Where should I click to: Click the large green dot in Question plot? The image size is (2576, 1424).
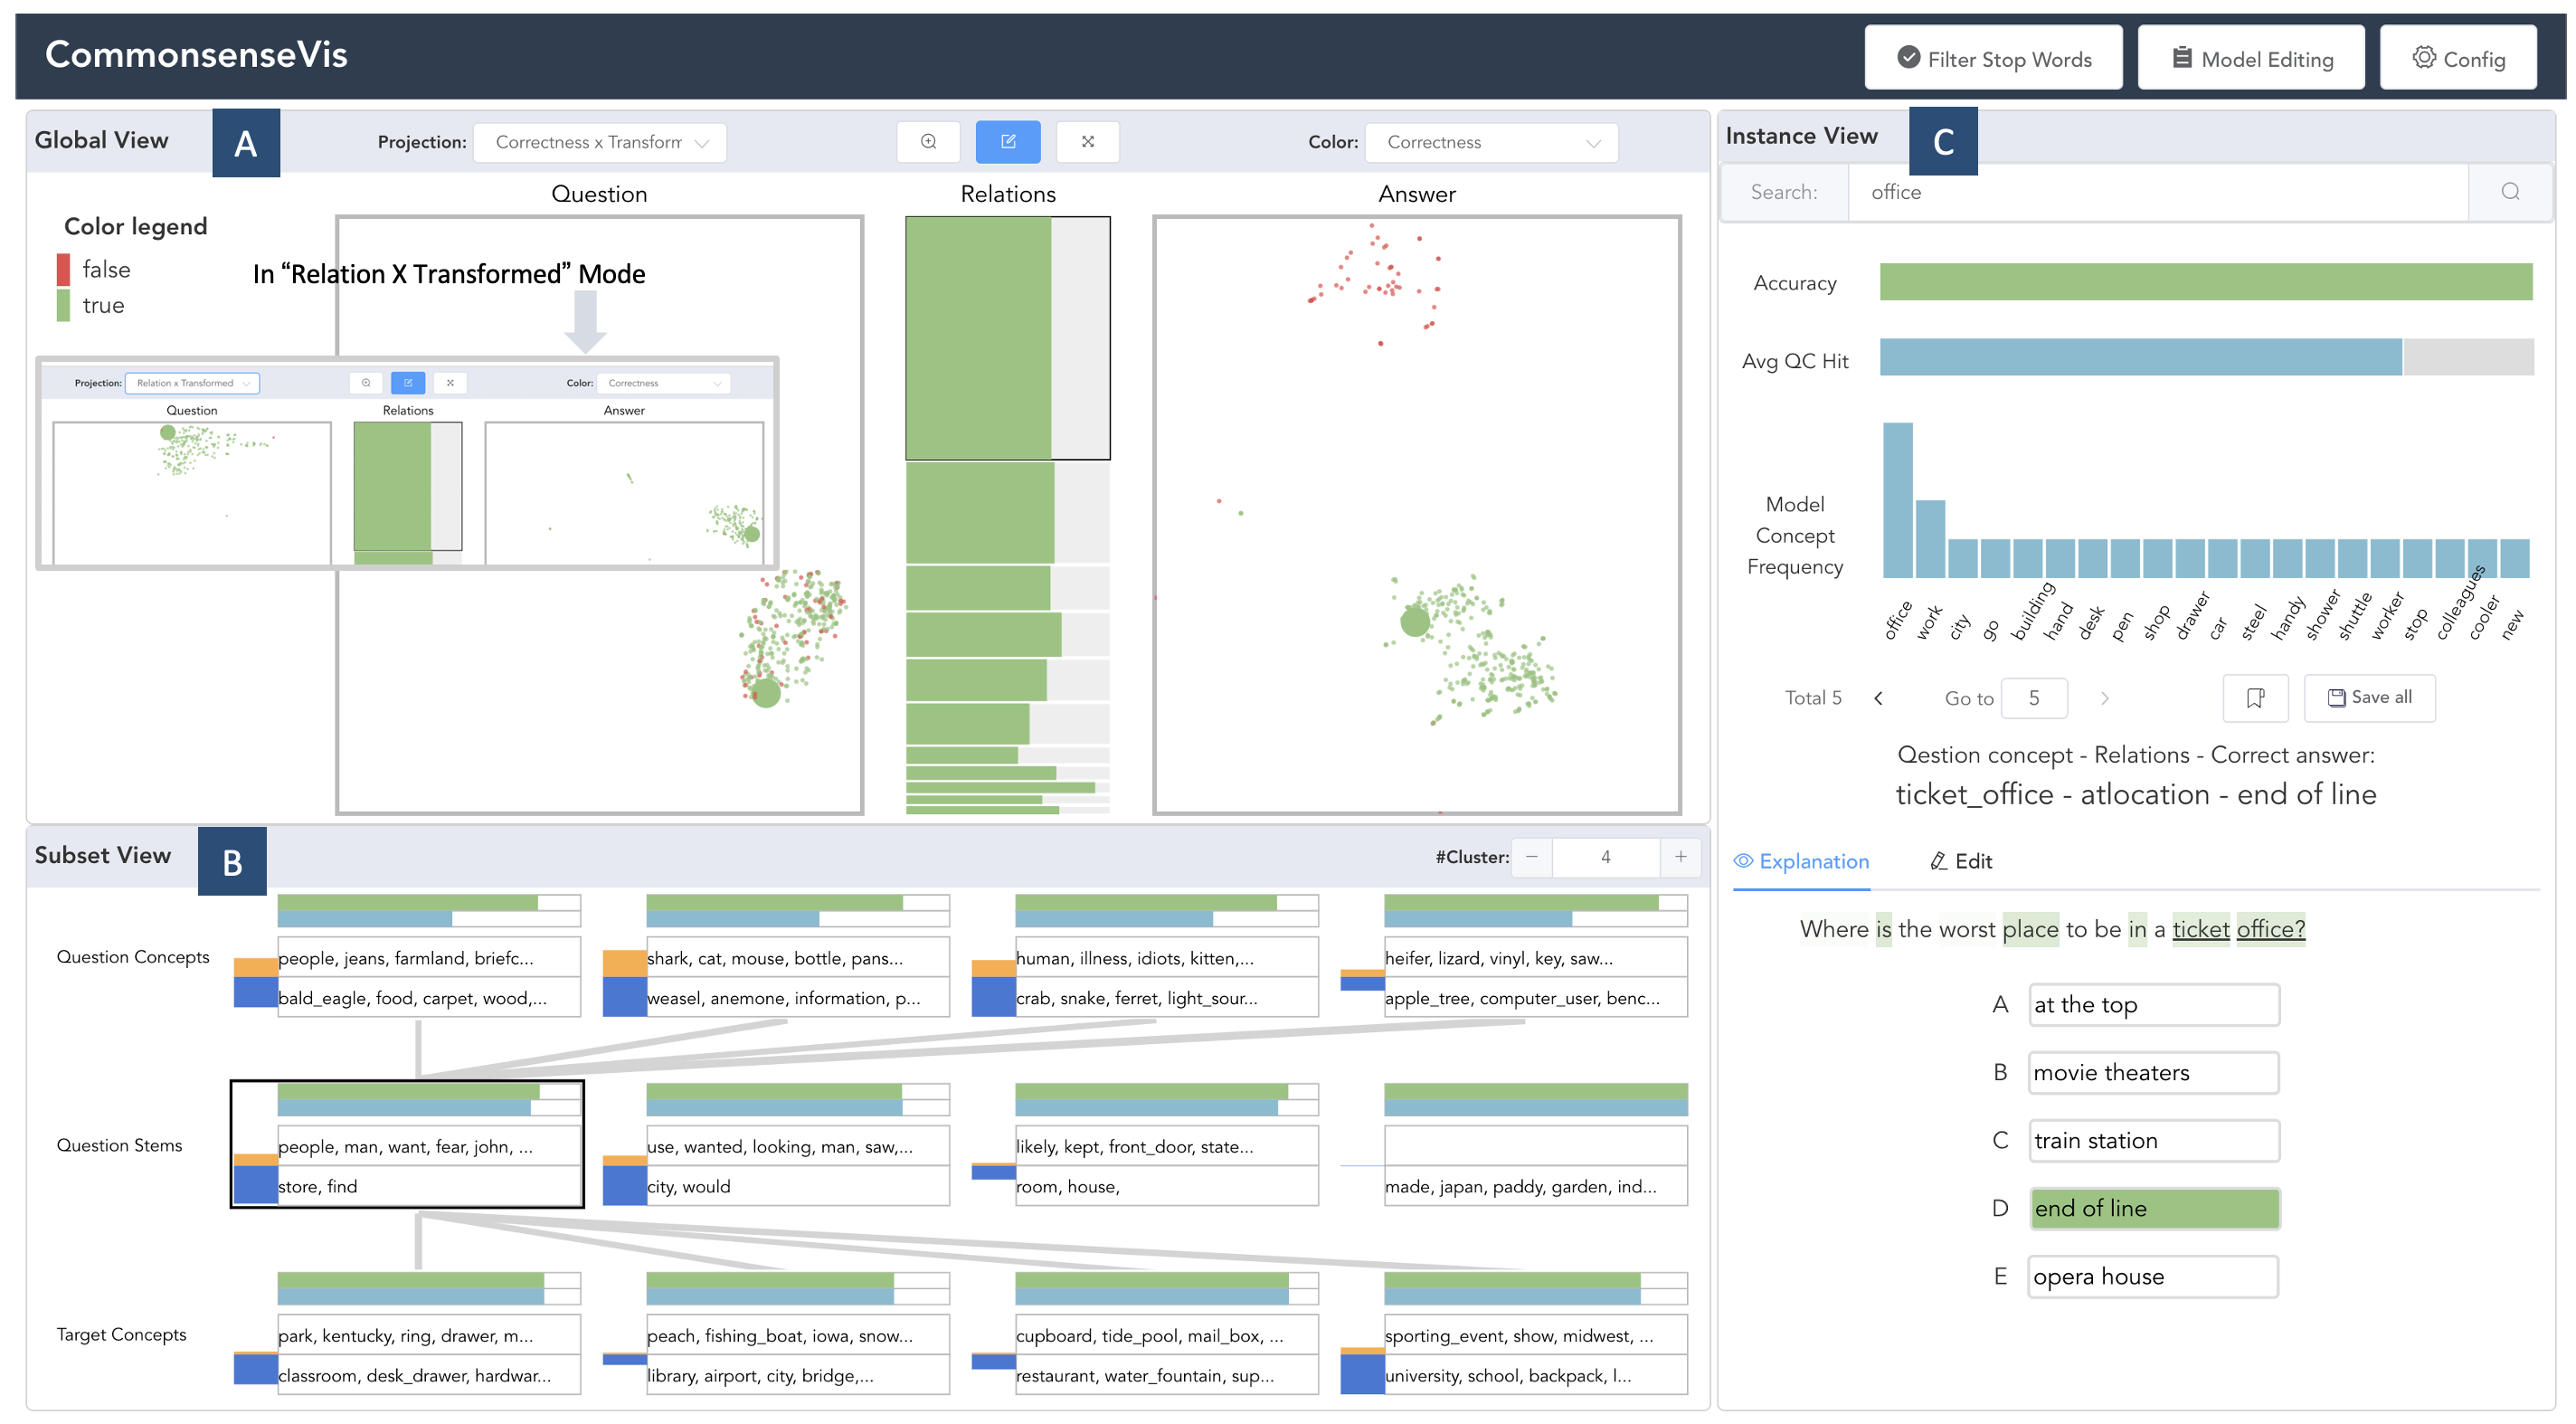(766, 693)
